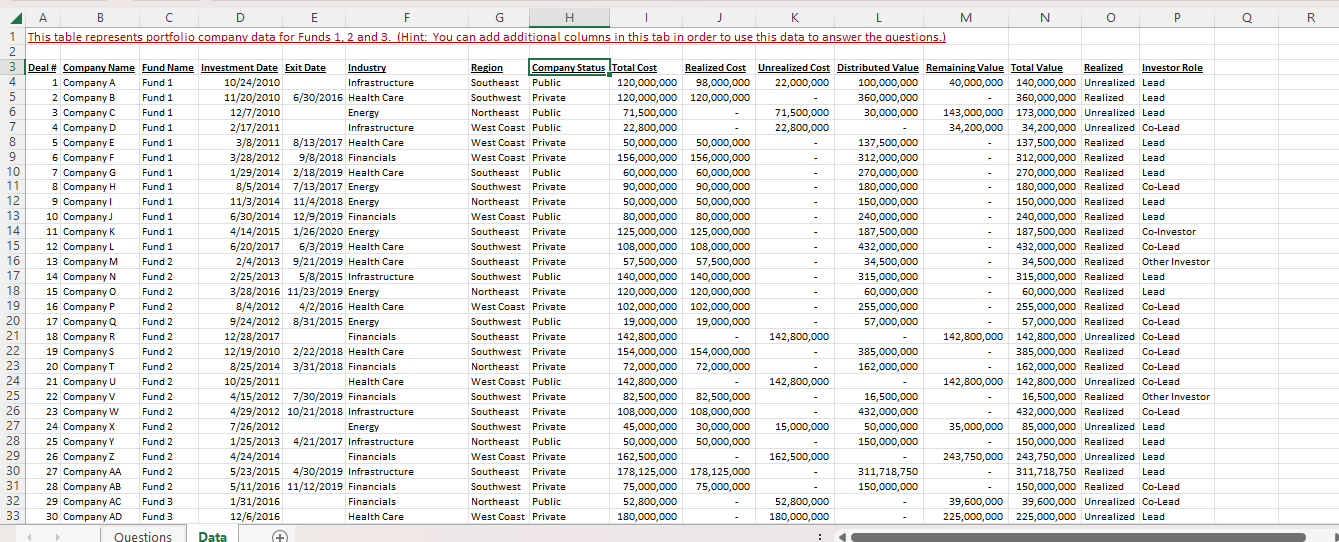Viewport: 1339px width, 542px height.
Task: Select Company V's Distributed Value 16,500,000
Action: (x=878, y=396)
